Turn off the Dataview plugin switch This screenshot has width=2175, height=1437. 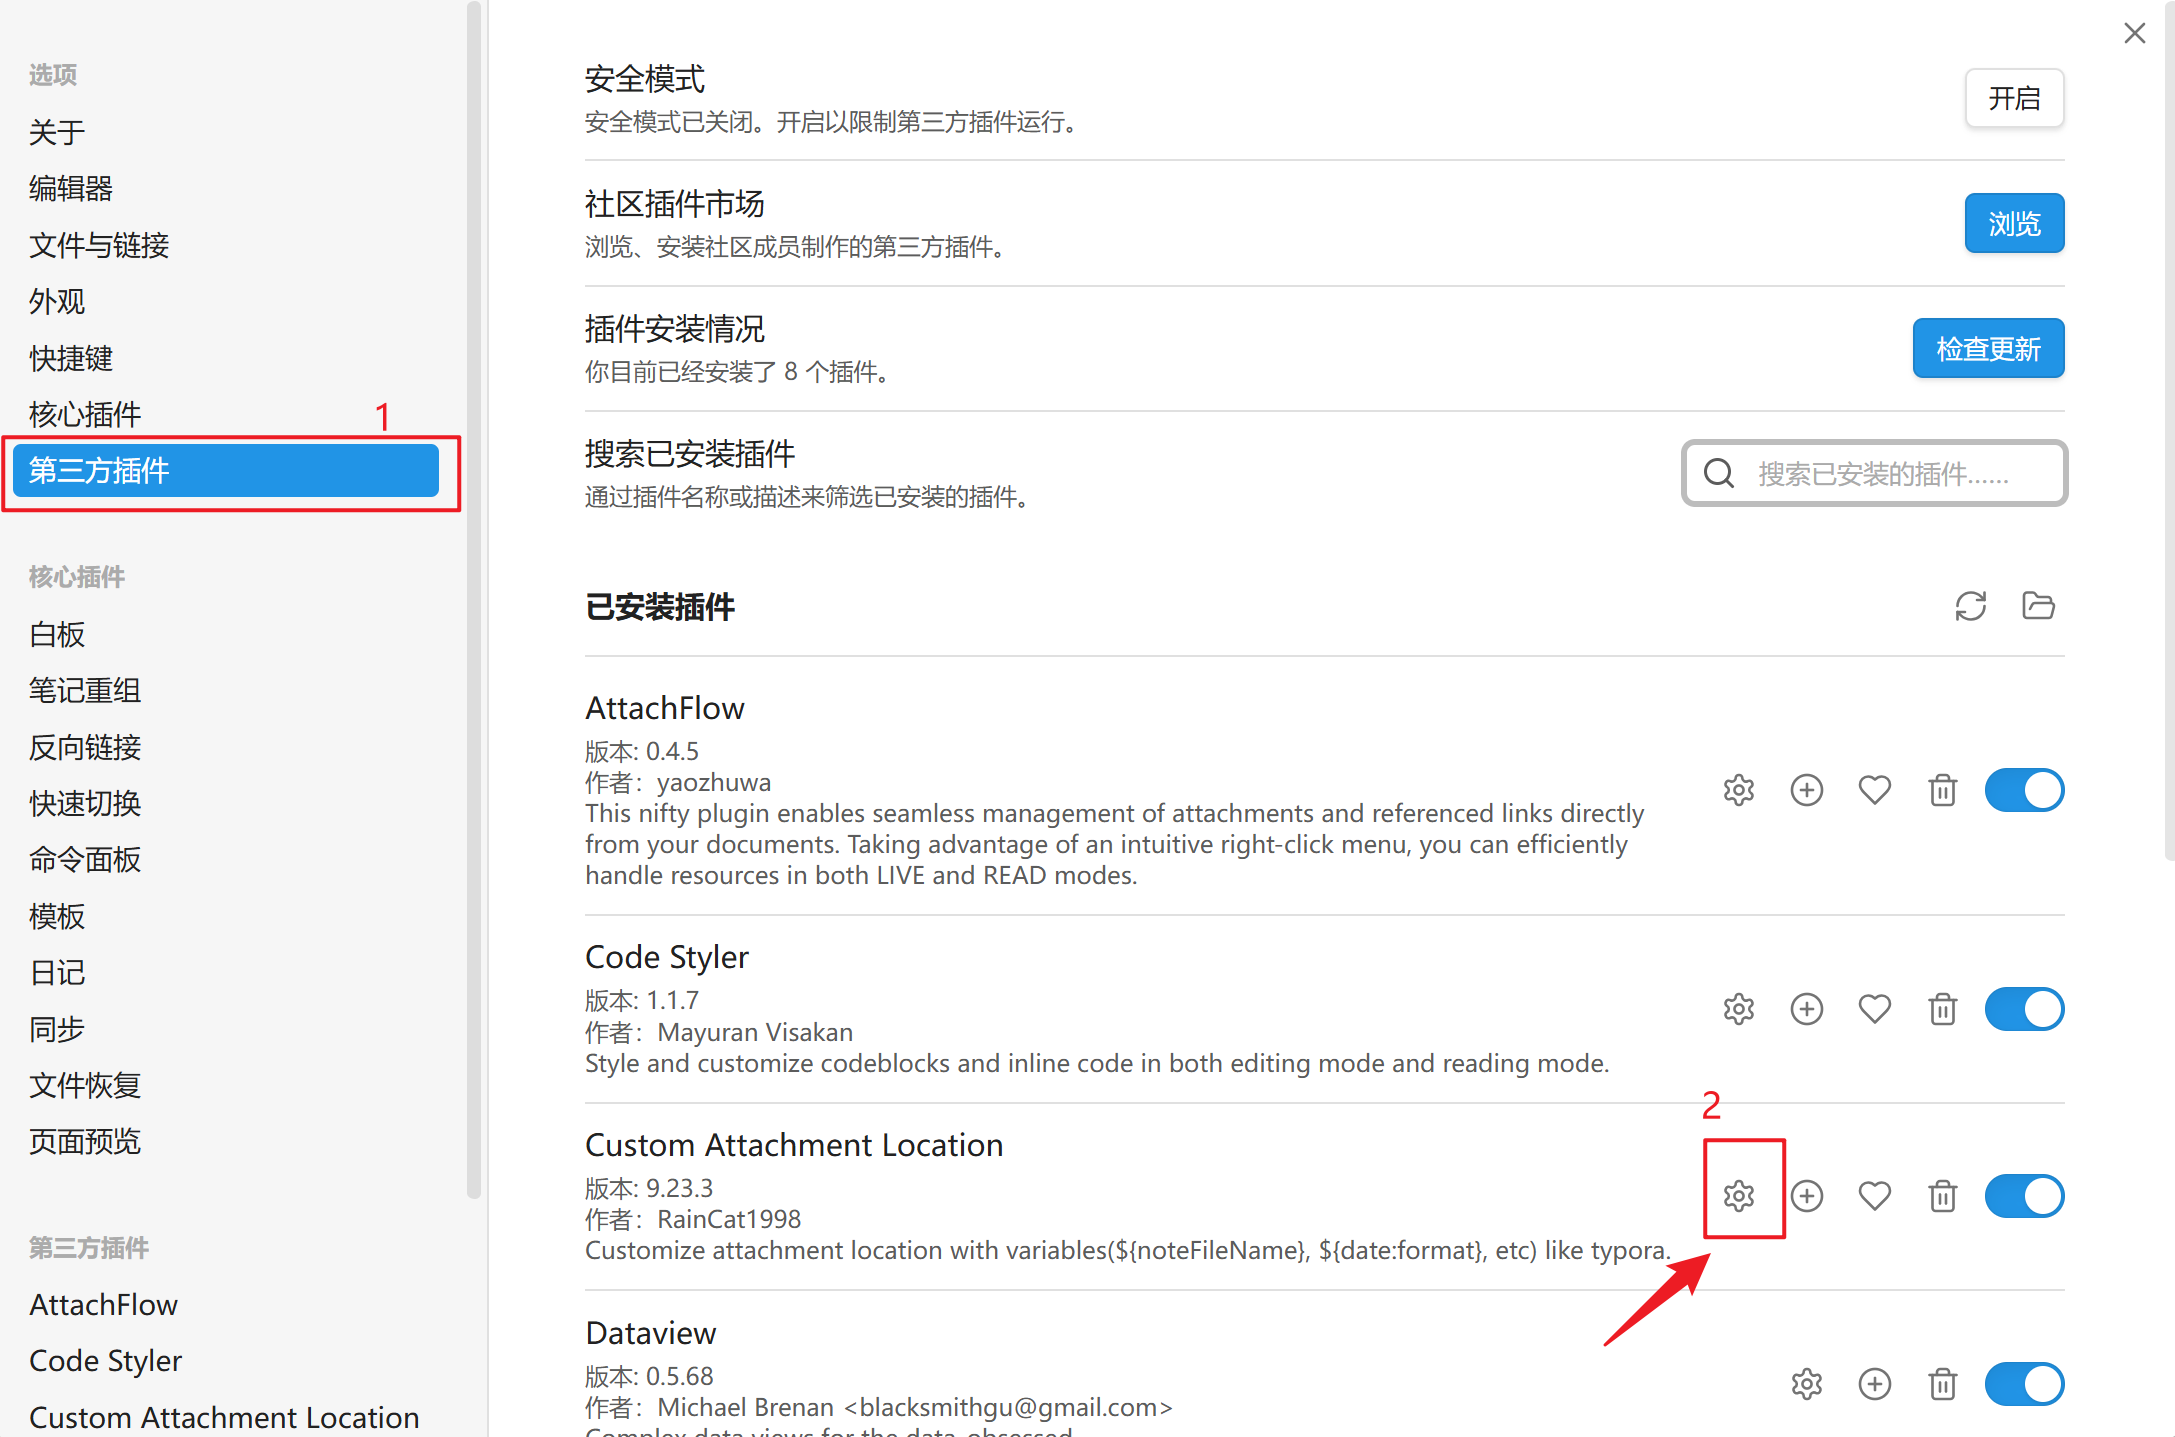(x=2024, y=1384)
